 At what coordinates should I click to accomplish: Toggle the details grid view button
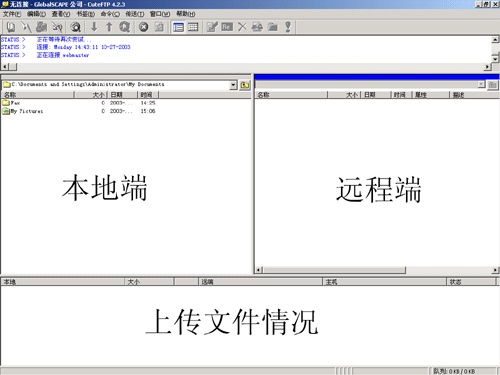tap(193, 27)
